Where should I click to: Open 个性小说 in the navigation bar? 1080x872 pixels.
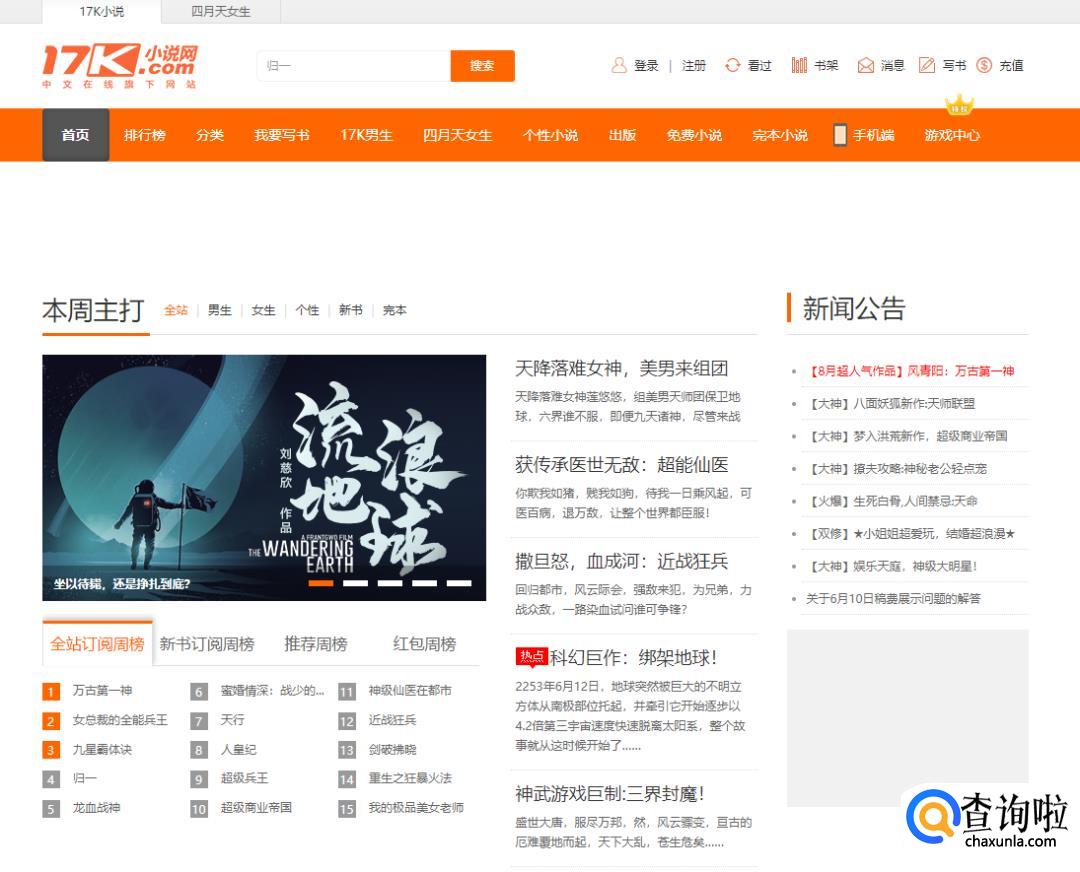[550, 135]
